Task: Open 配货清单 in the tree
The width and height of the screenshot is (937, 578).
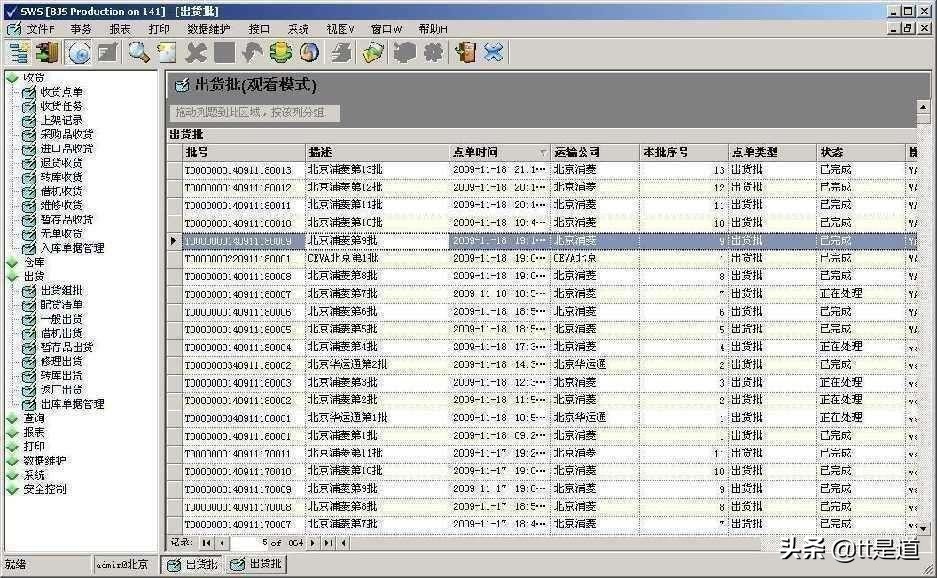Action: 61,304
